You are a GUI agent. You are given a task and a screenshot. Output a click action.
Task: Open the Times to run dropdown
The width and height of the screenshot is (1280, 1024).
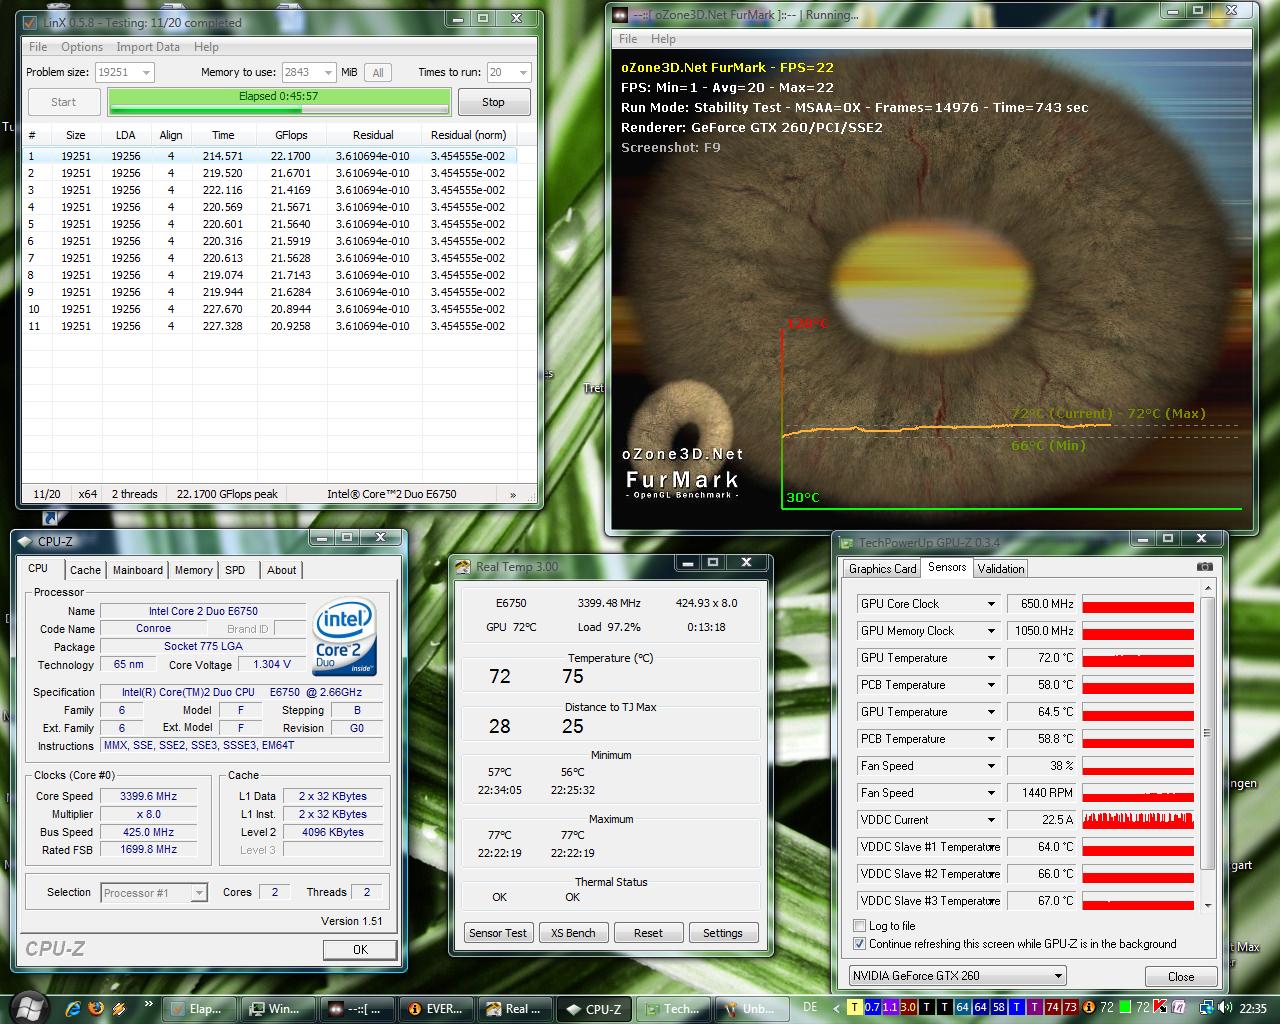tap(508, 72)
